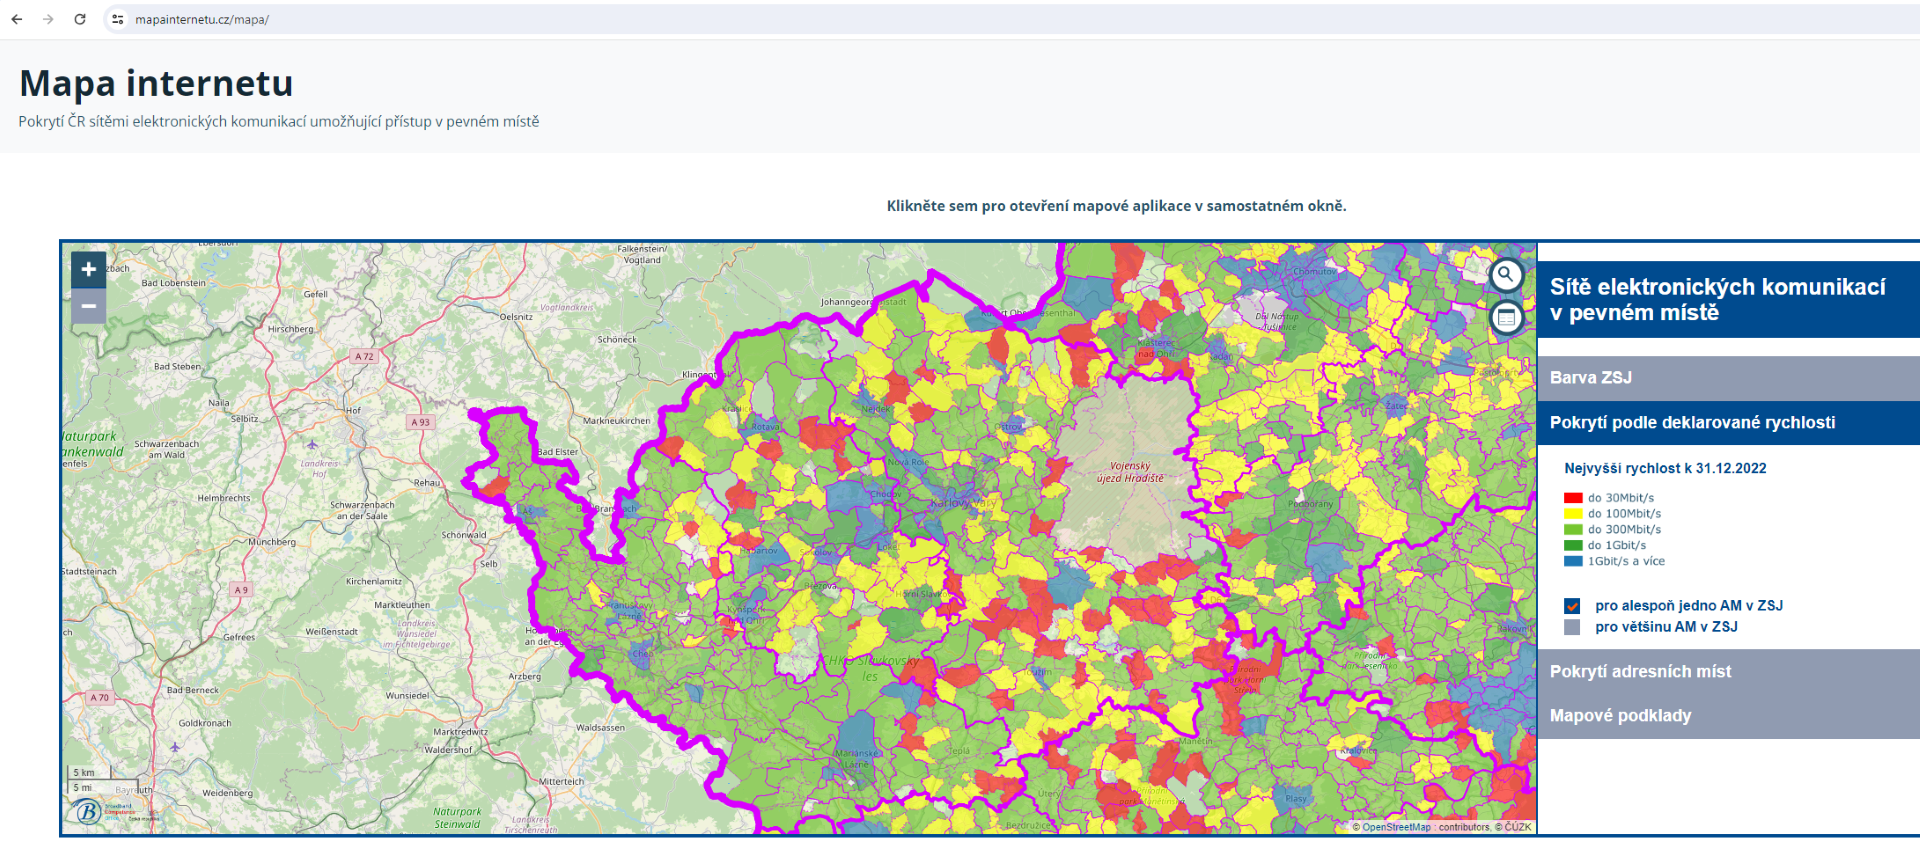
Task: Click the Weidenberg town label
Action: coord(228,793)
